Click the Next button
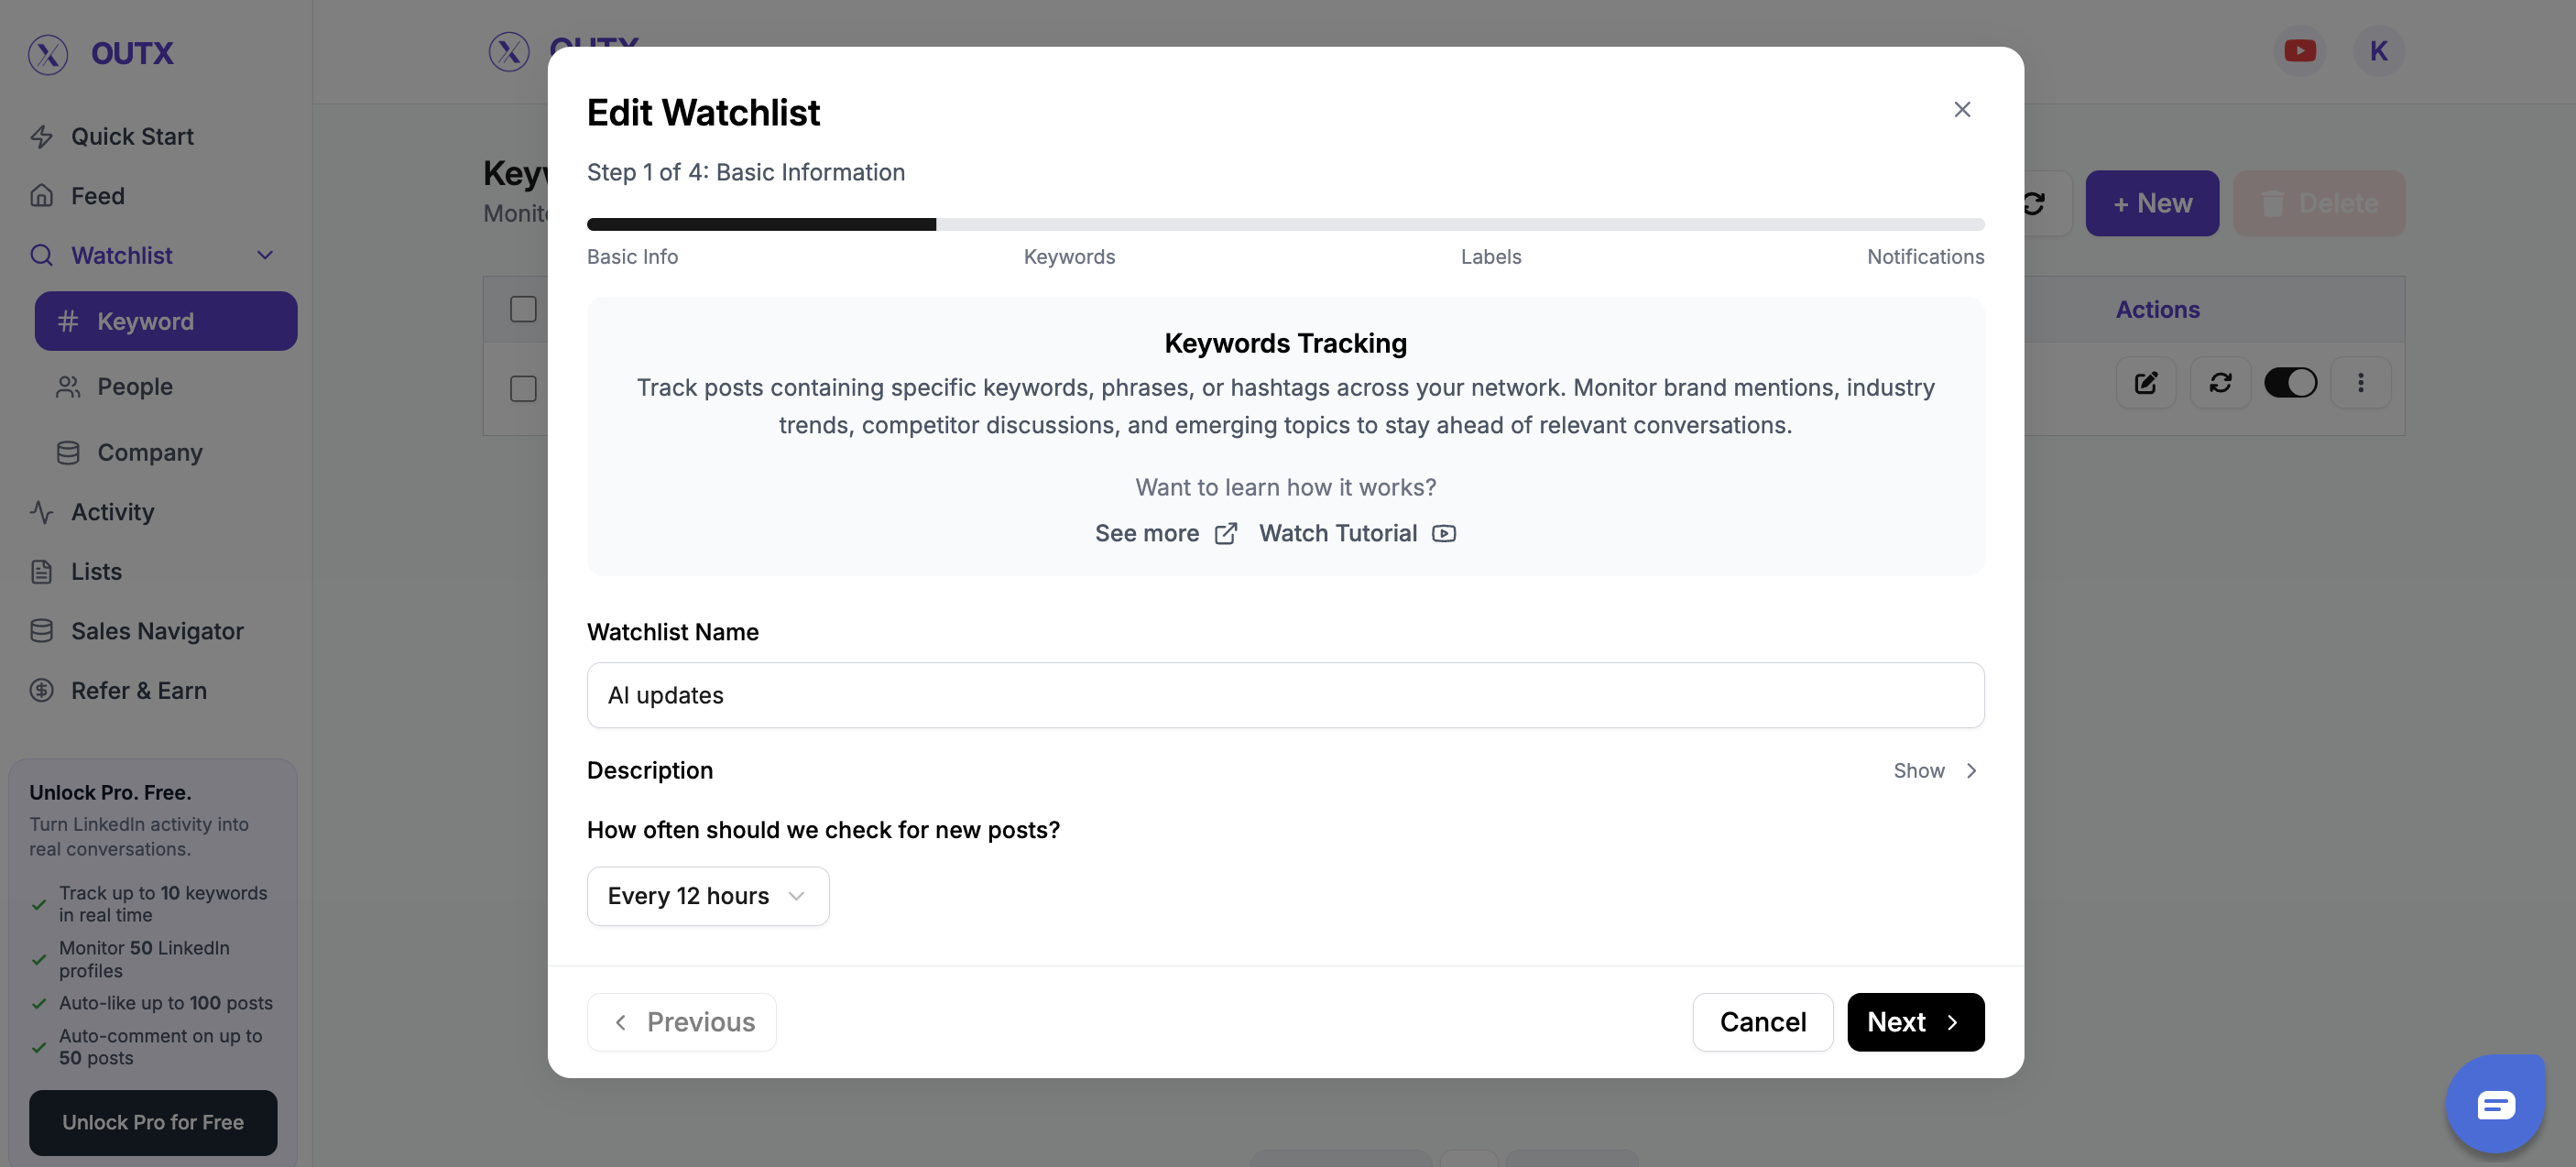Viewport: 2576px width, 1167px height. pyautogui.click(x=1915, y=1021)
